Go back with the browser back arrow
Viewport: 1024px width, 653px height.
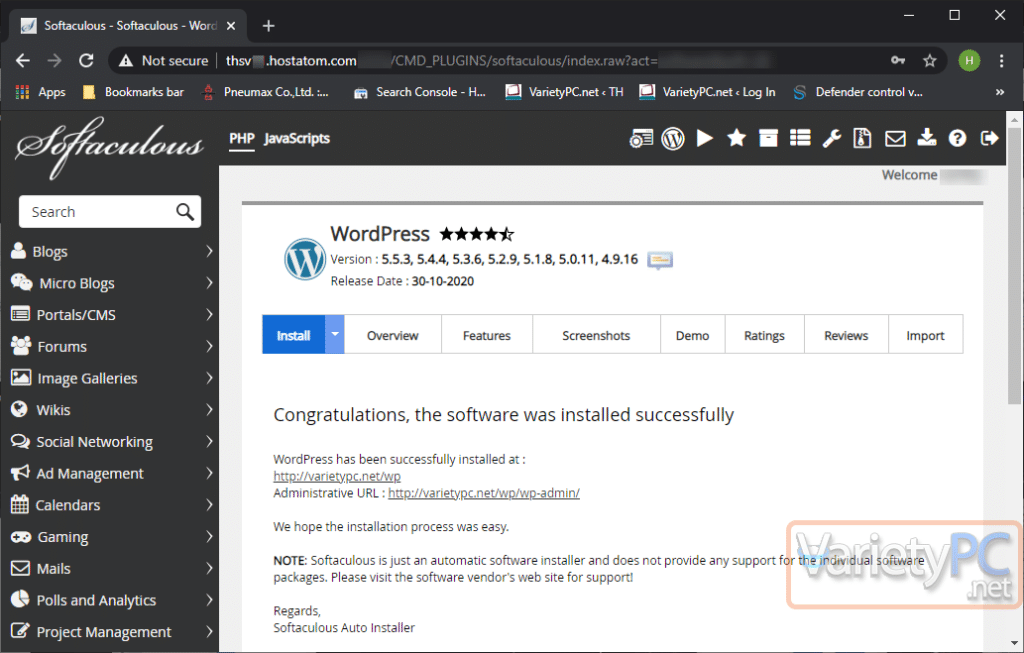pyautogui.click(x=23, y=61)
